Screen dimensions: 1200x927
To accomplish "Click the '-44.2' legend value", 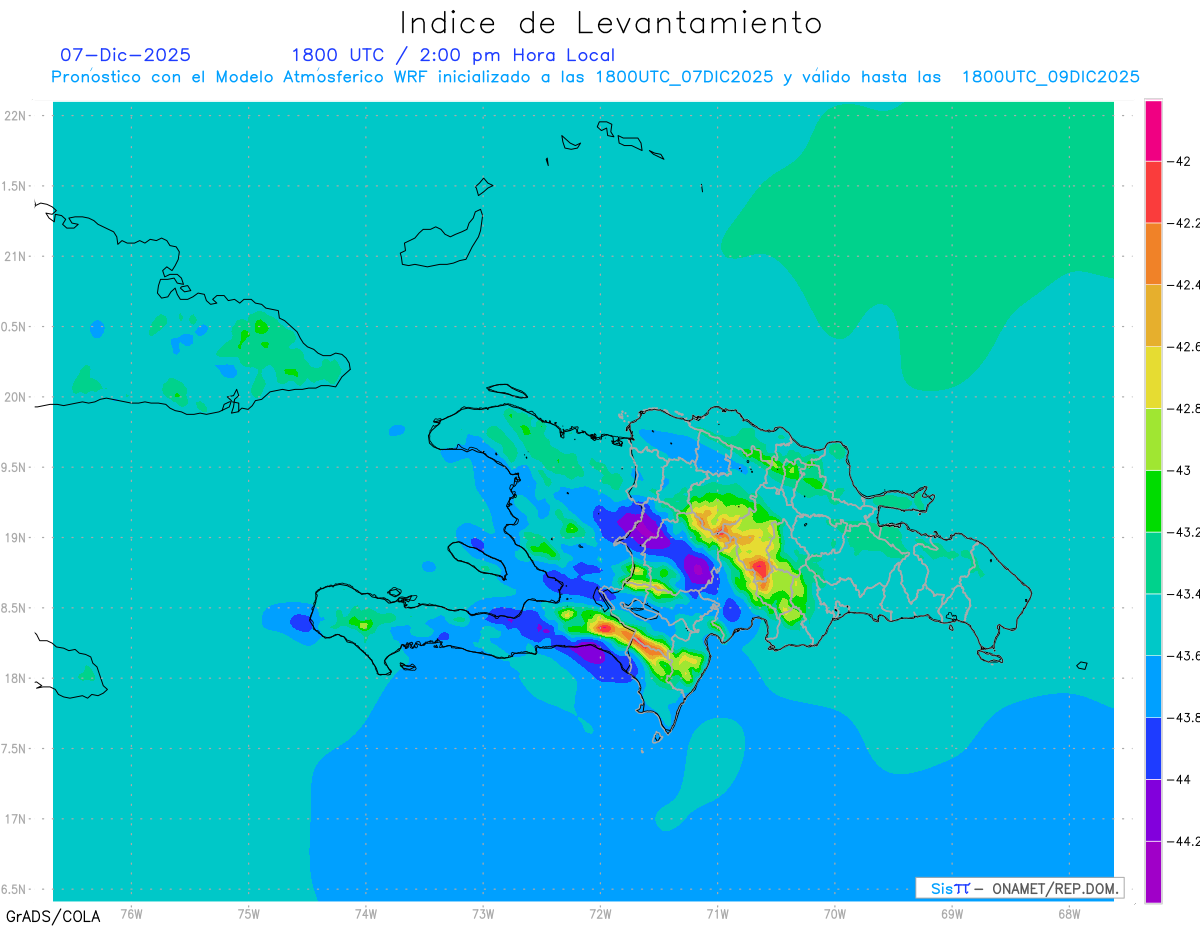I will click(x=1184, y=841).
